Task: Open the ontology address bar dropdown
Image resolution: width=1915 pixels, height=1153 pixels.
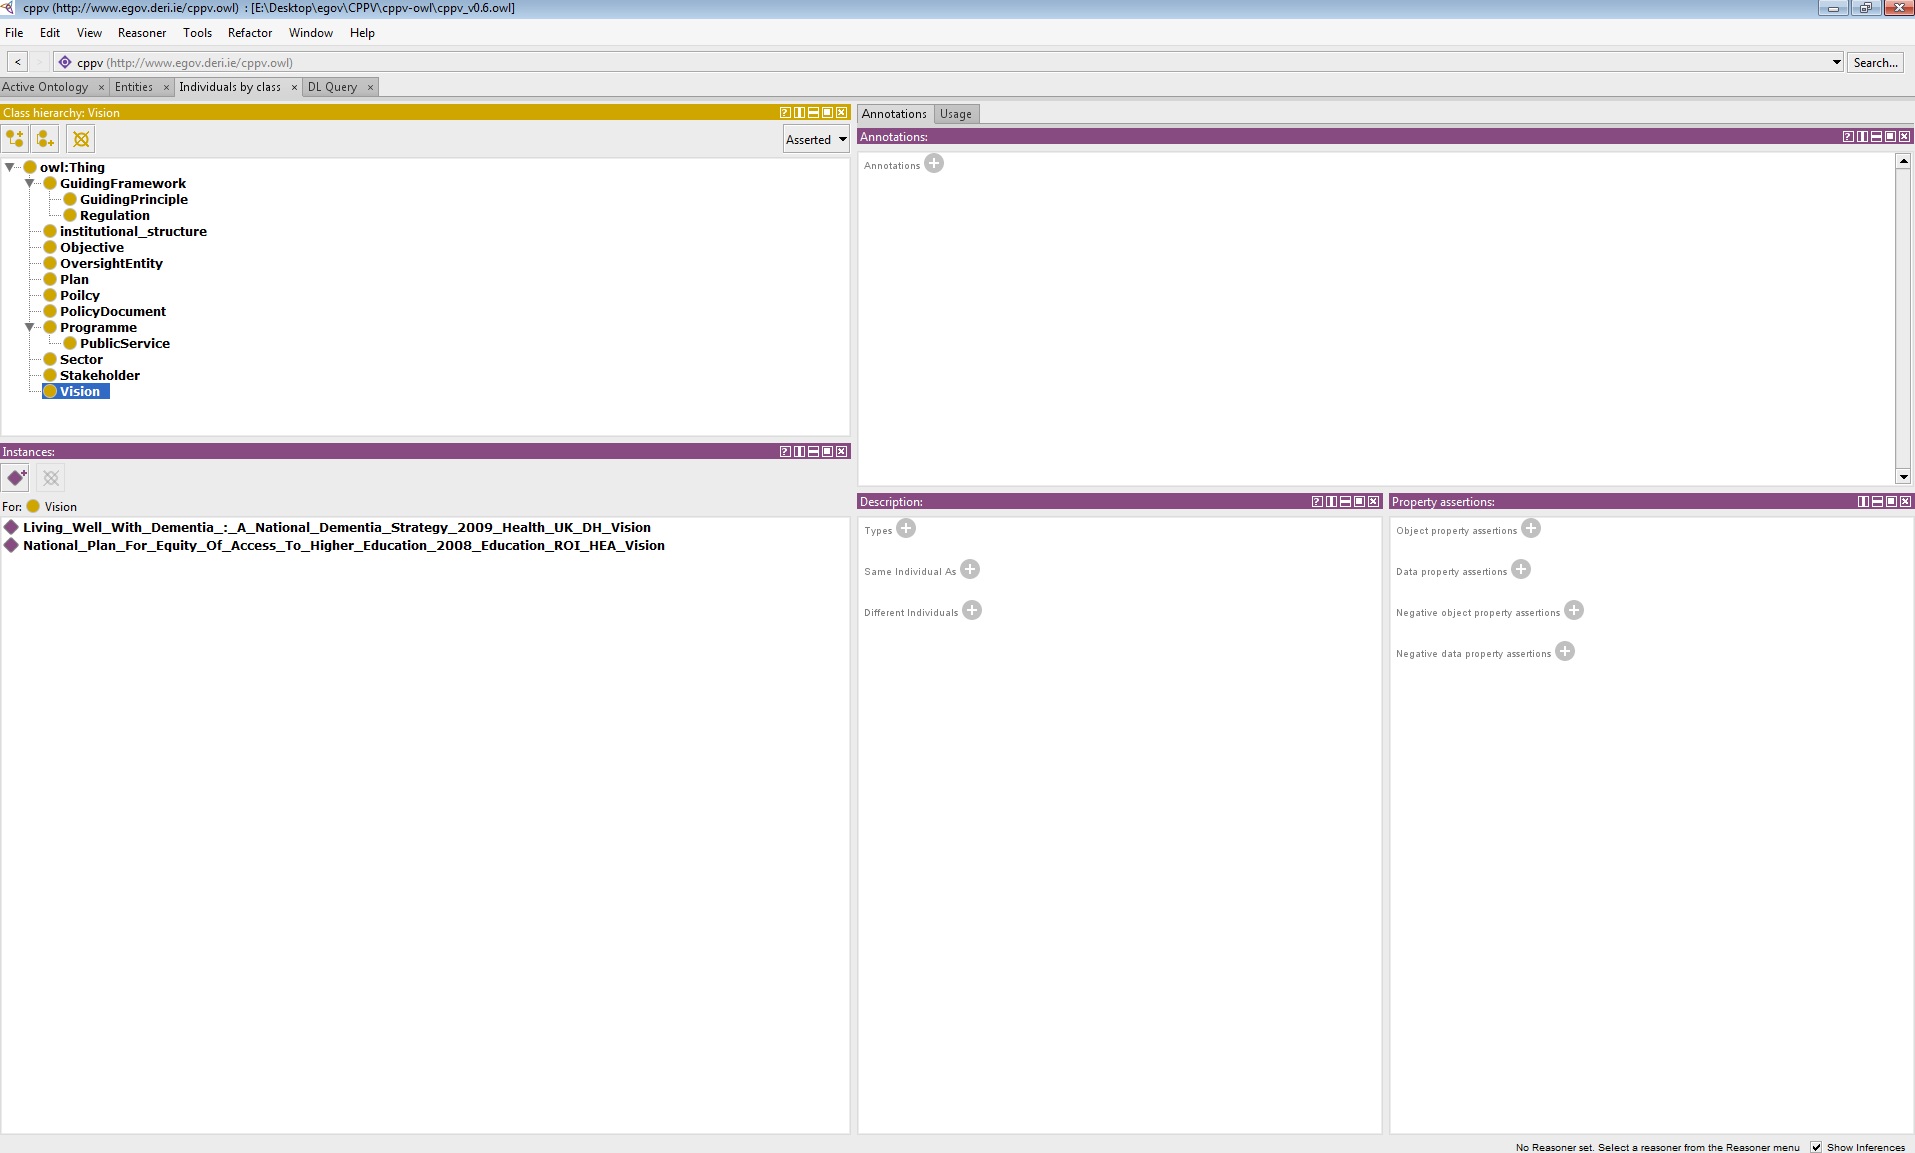Action: (x=1836, y=62)
